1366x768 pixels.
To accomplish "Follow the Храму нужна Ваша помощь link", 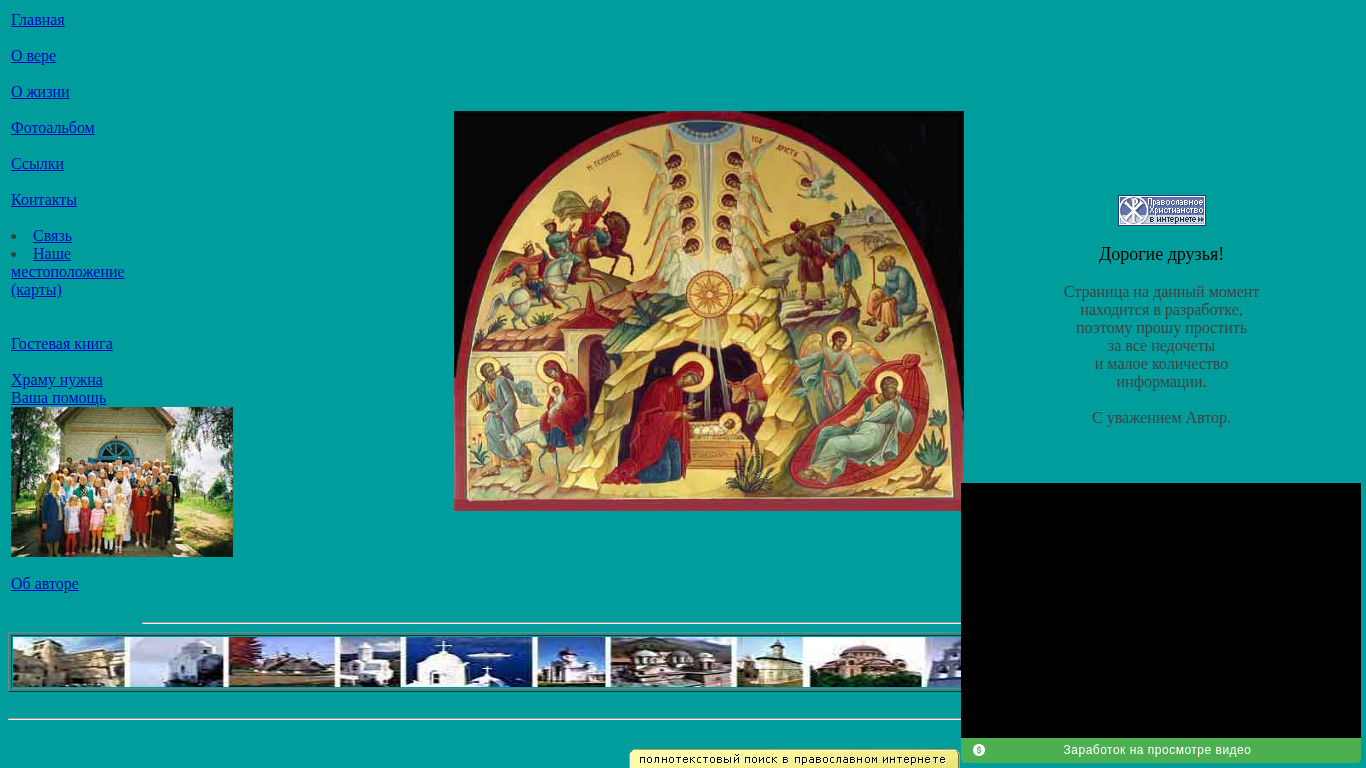I will 58,389.
